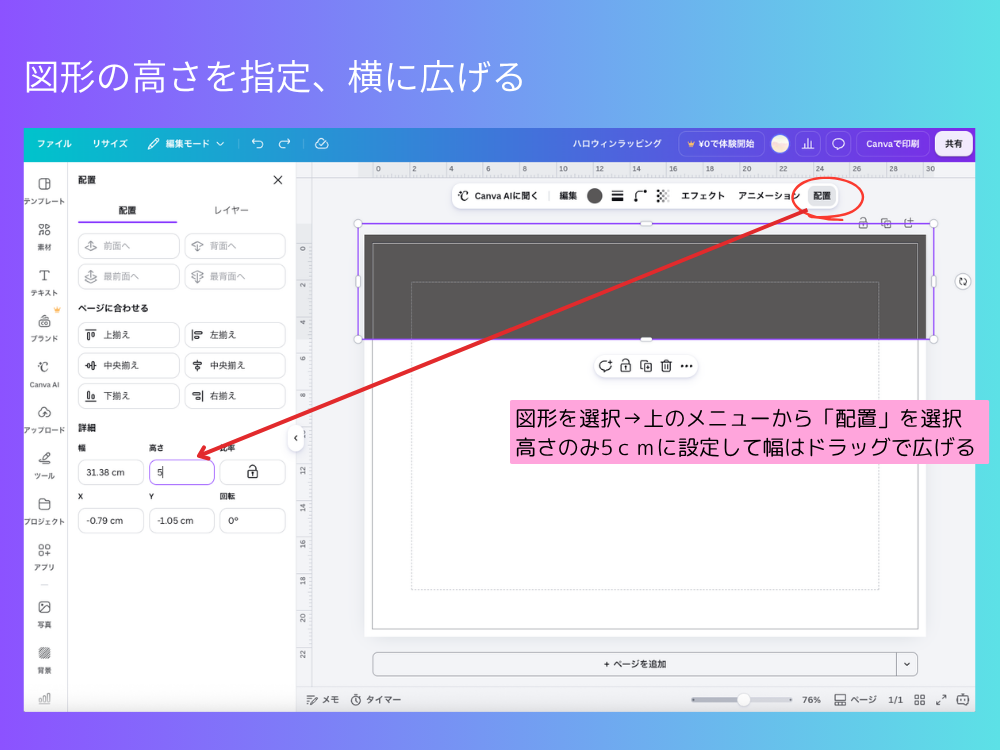Open line style options in toolbar
Image resolution: width=1000 pixels, height=750 pixels.
[x=617, y=196]
